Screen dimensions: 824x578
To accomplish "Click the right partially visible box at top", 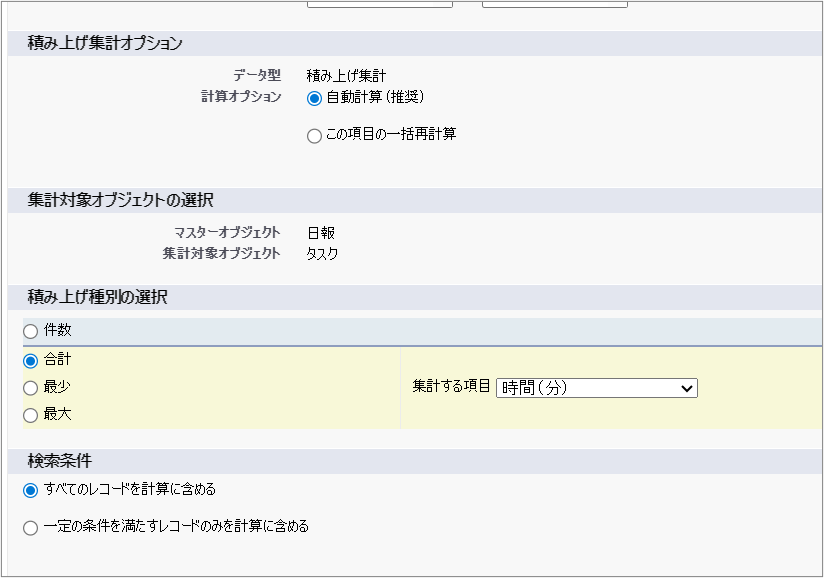I will point(554,4).
